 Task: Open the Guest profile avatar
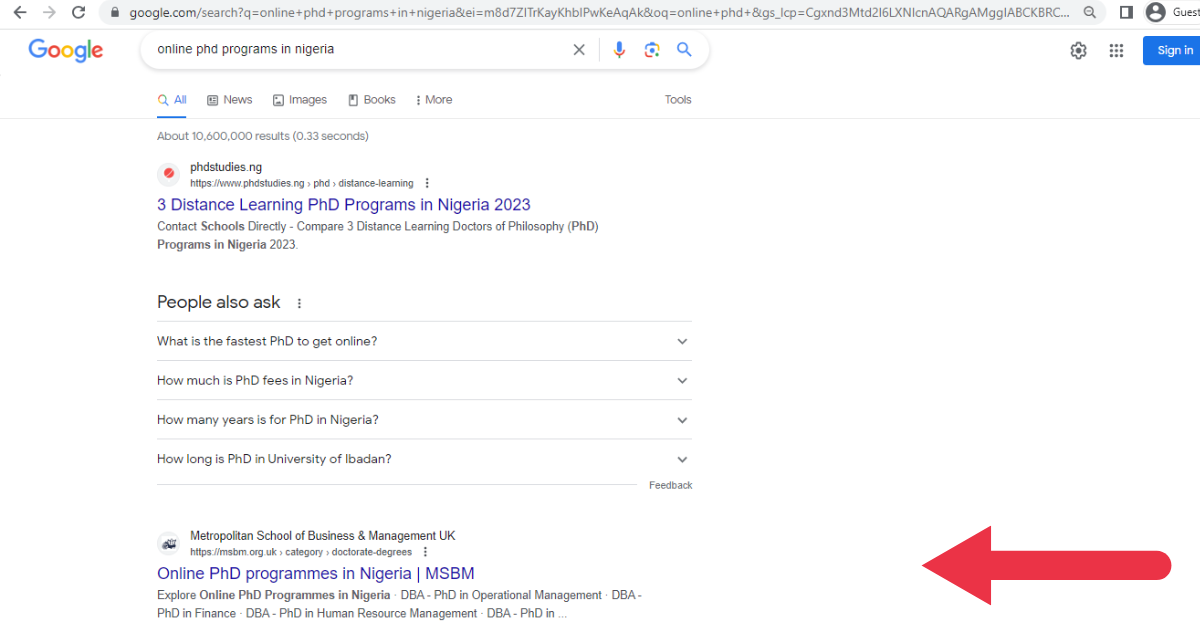[1156, 13]
